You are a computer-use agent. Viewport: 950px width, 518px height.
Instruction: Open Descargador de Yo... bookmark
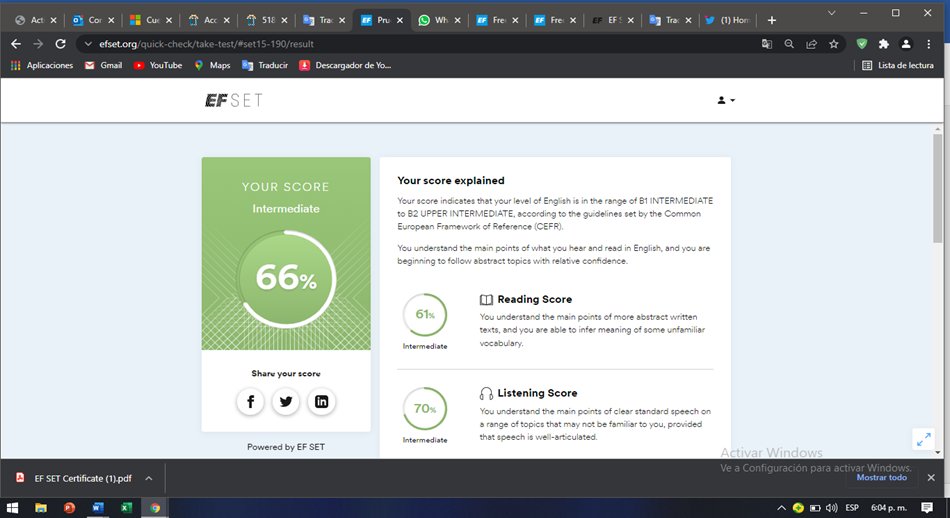coord(345,65)
